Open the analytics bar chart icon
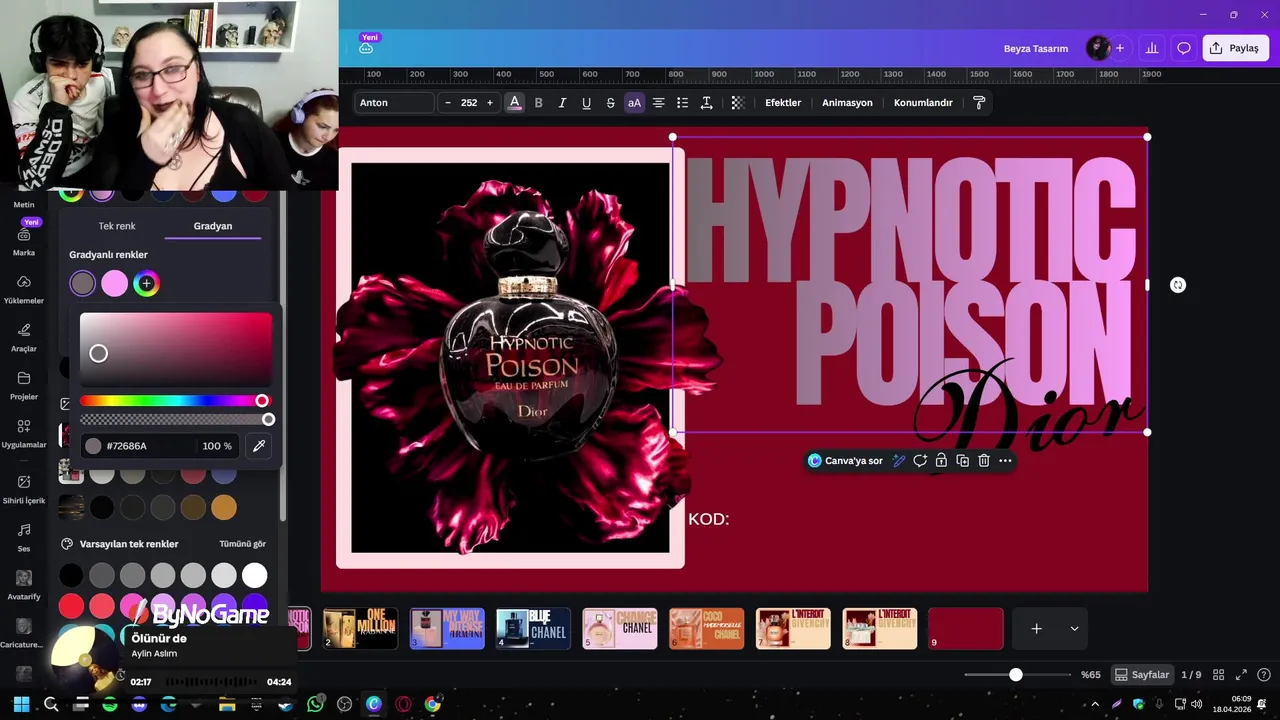Image resolution: width=1280 pixels, height=720 pixels. pos(1152,48)
